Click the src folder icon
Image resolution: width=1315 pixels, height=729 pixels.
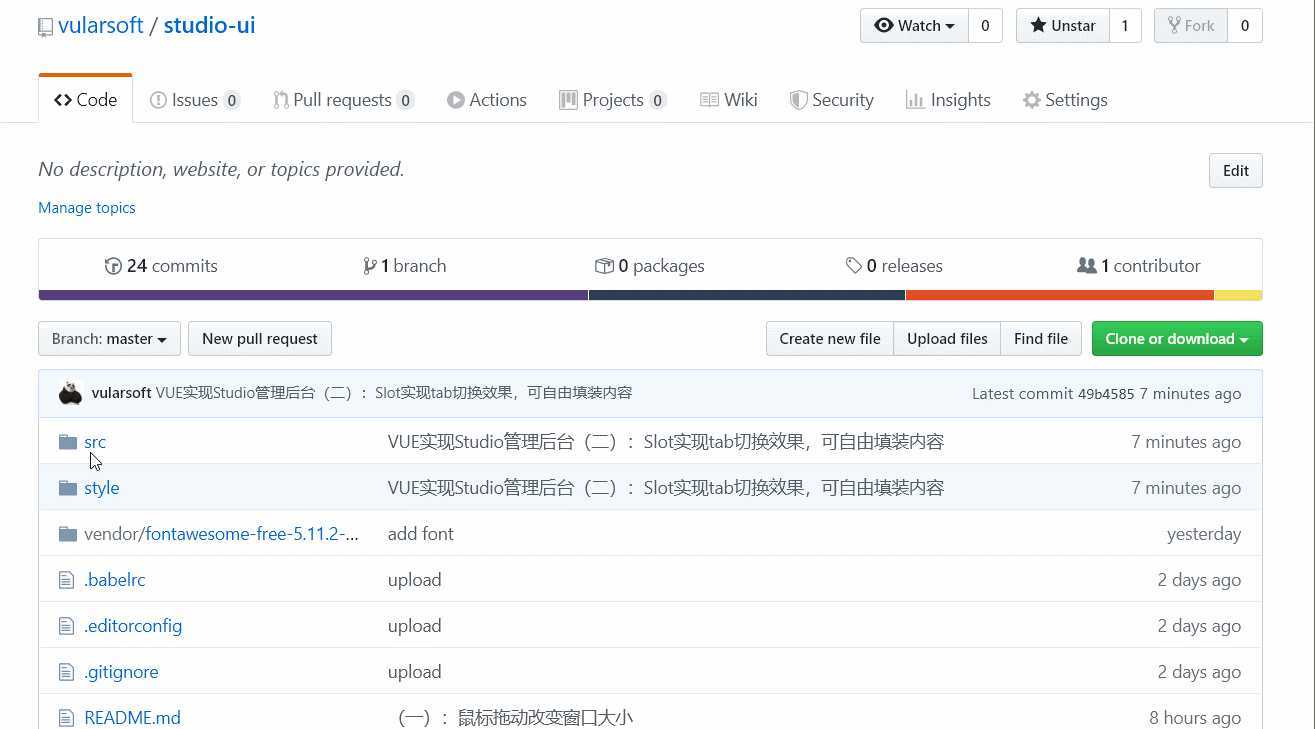68,442
